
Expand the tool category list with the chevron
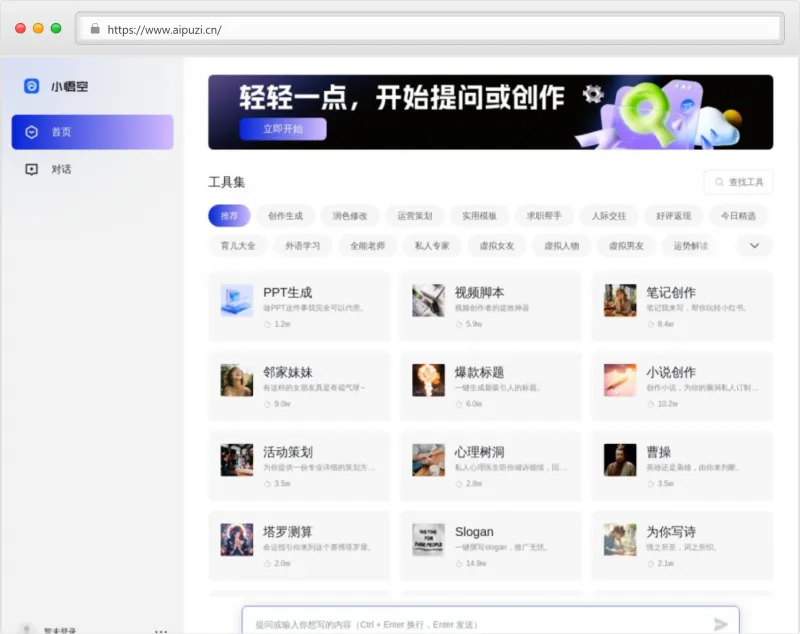point(754,245)
